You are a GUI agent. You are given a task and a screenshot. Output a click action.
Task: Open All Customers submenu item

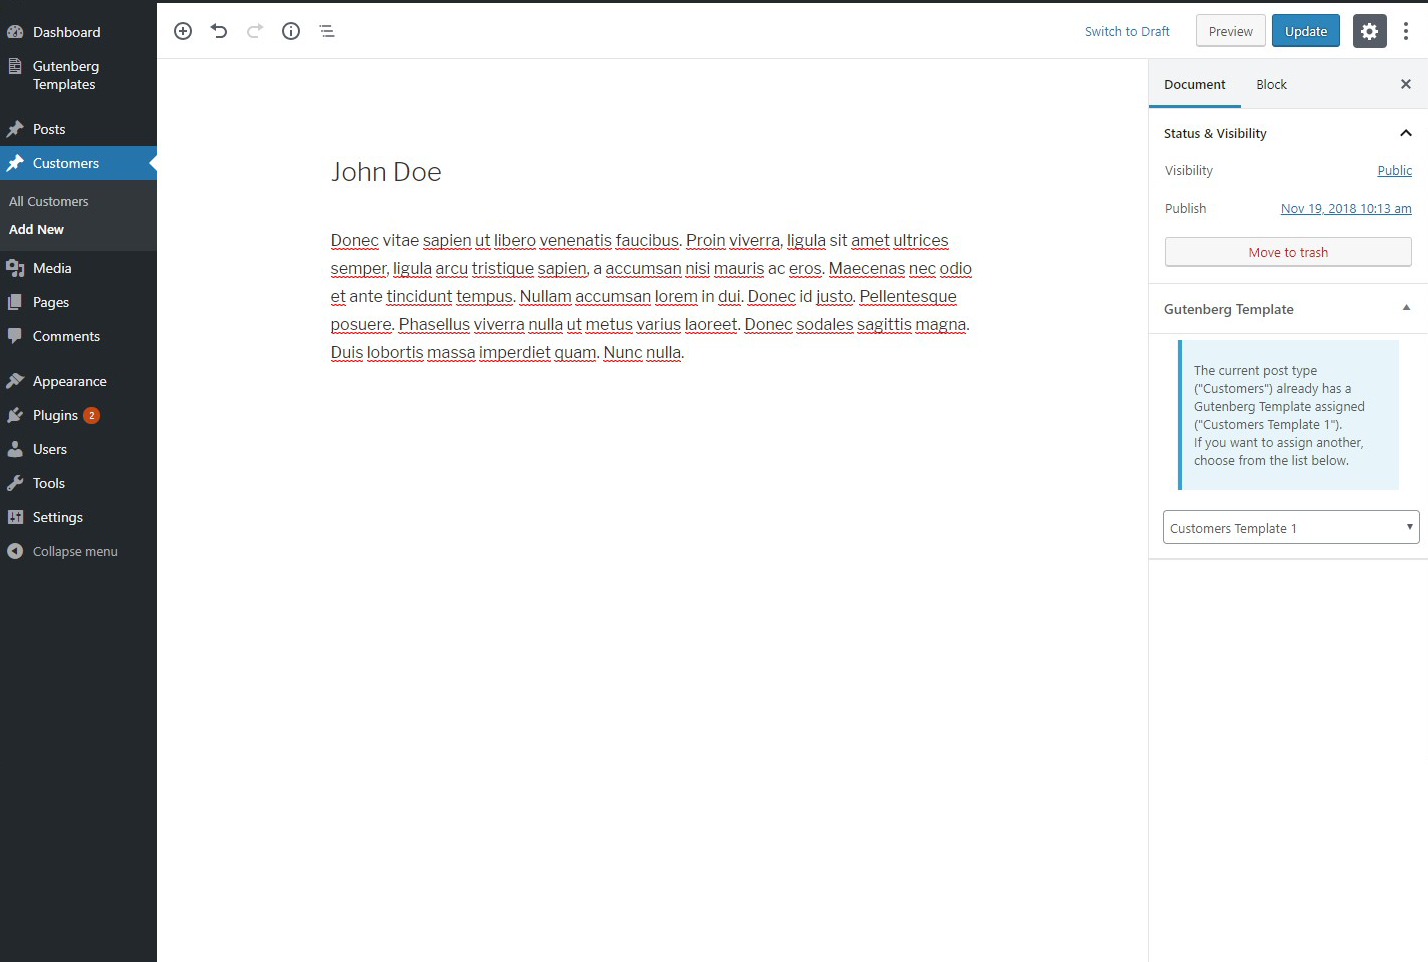point(48,201)
